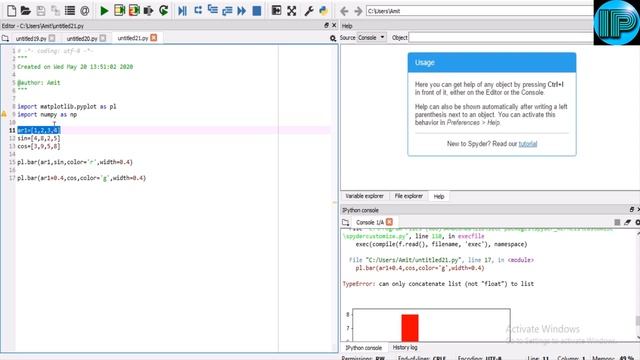
Task: Open Preferences with the wrench icon
Action: [x=309, y=11]
